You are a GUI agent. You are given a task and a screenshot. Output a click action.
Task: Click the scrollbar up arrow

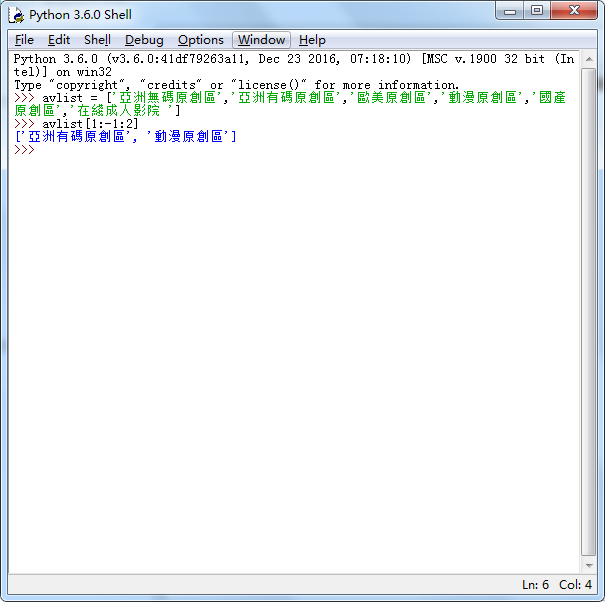coord(589,59)
